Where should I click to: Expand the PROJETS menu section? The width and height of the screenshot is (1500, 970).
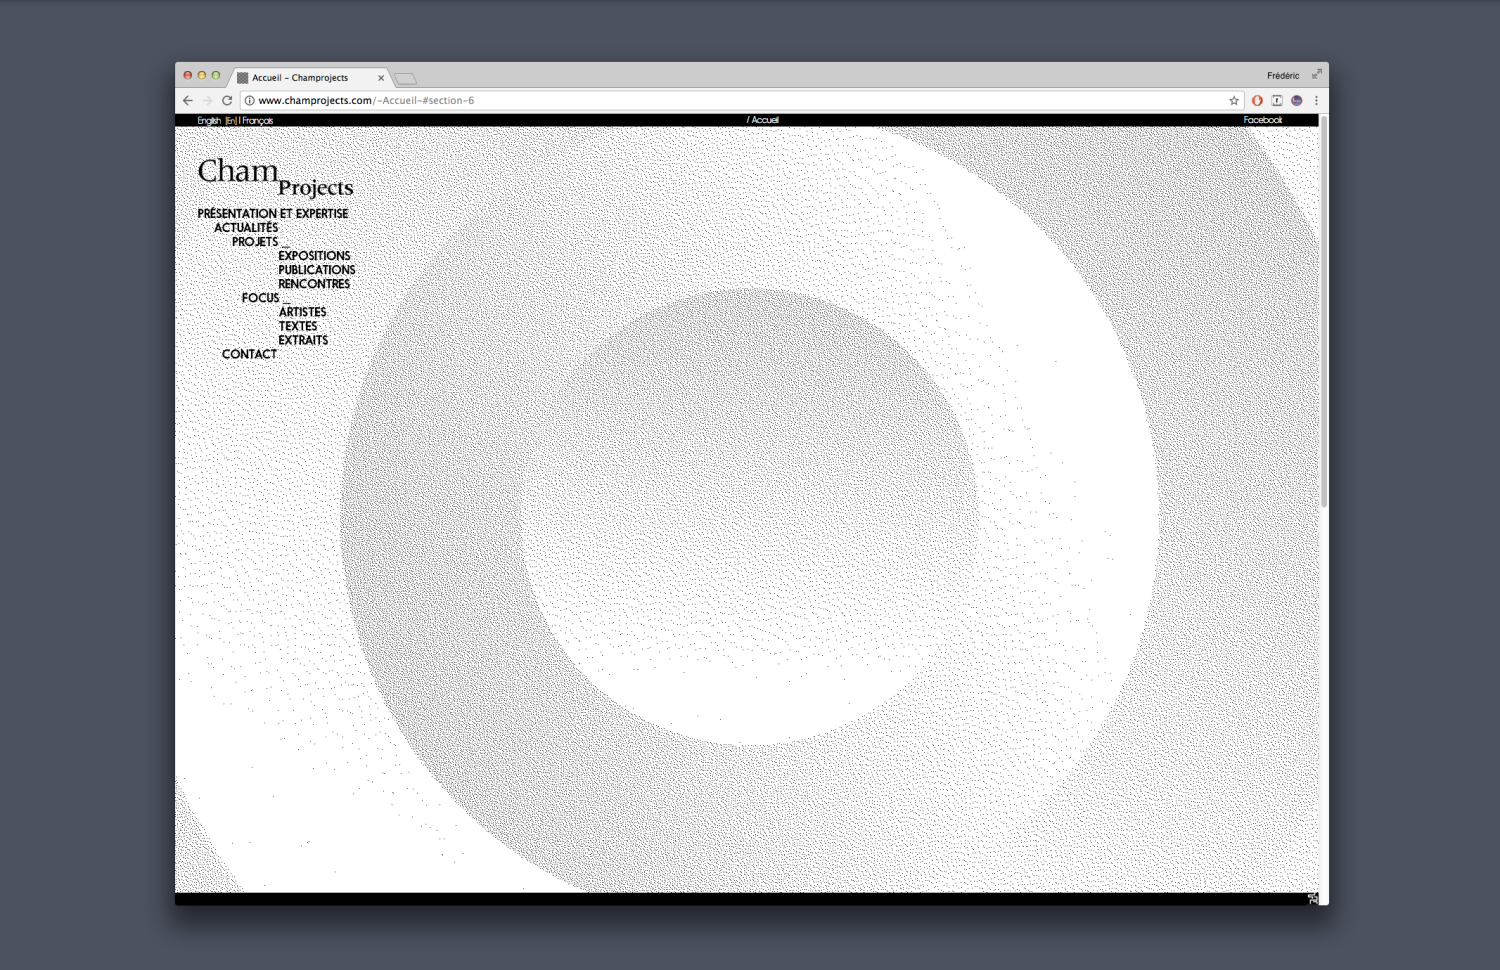click(x=255, y=242)
